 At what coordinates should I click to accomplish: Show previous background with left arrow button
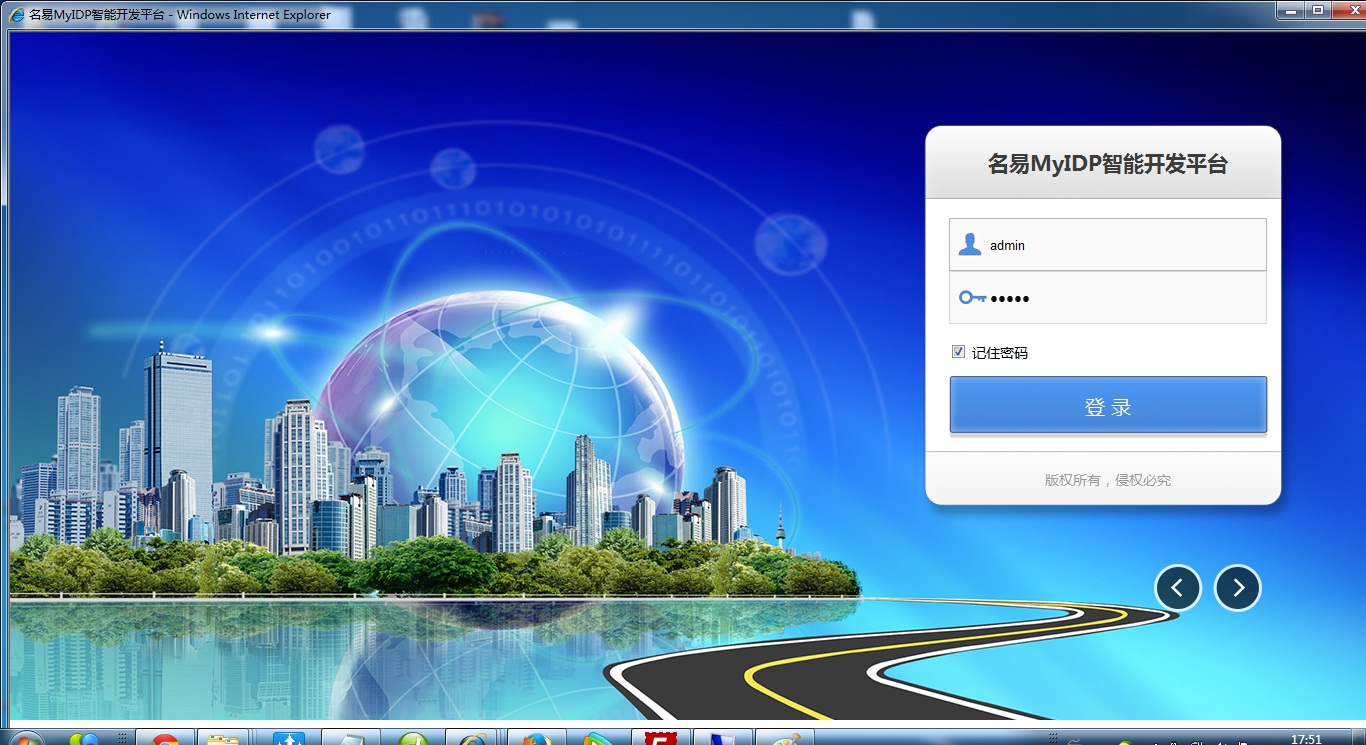[x=1178, y=588]
